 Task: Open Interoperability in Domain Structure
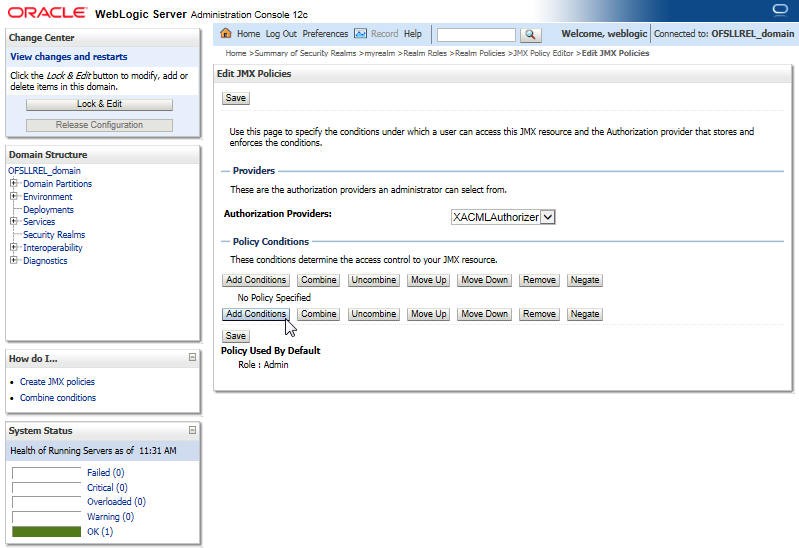point(52,248)
